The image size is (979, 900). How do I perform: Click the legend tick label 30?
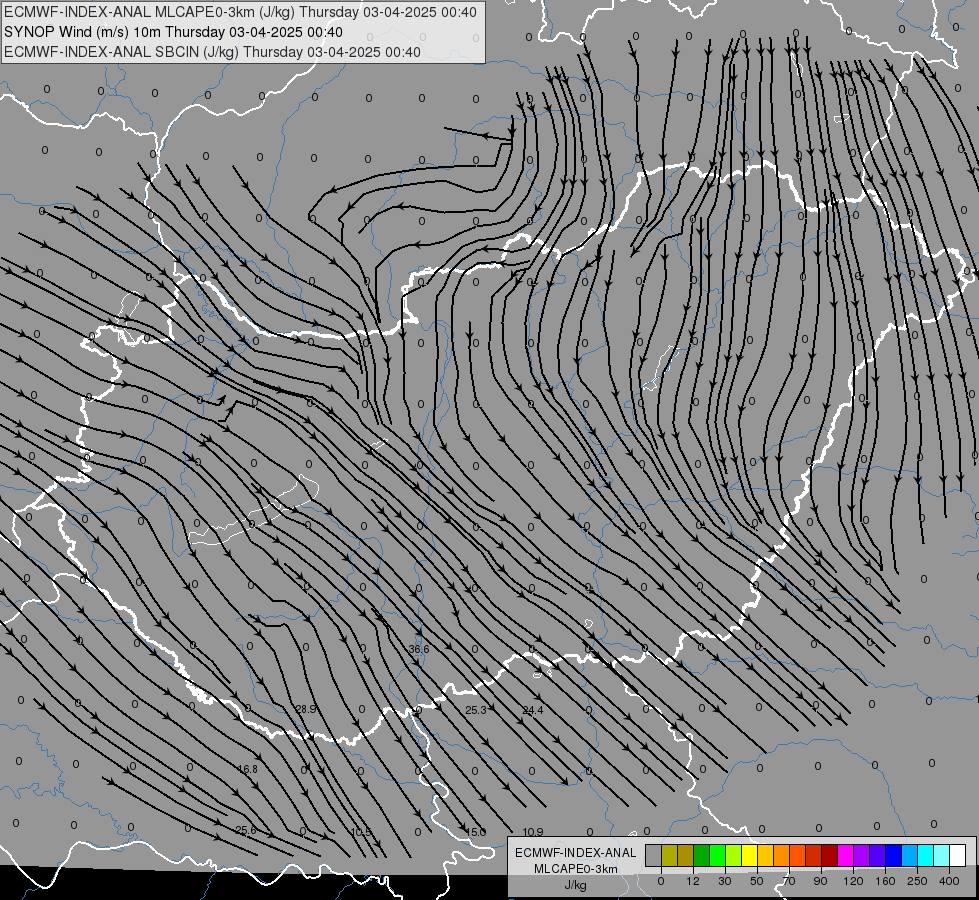pyautogui.click(x=725, y=881)
